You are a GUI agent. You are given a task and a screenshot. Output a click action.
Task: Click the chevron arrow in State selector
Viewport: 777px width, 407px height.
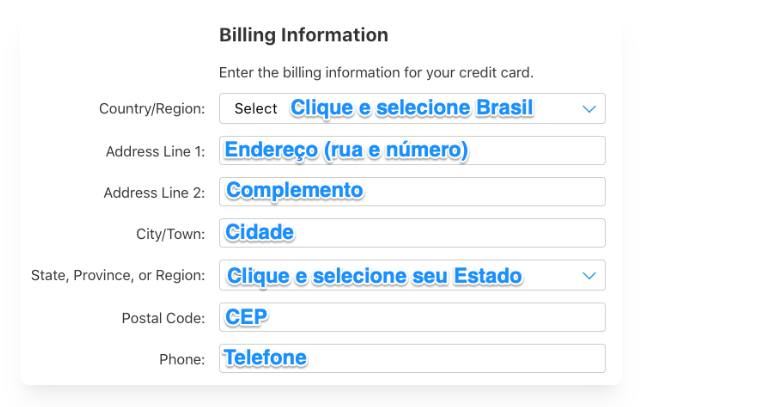pyautogui.click(x=589, y=275)
